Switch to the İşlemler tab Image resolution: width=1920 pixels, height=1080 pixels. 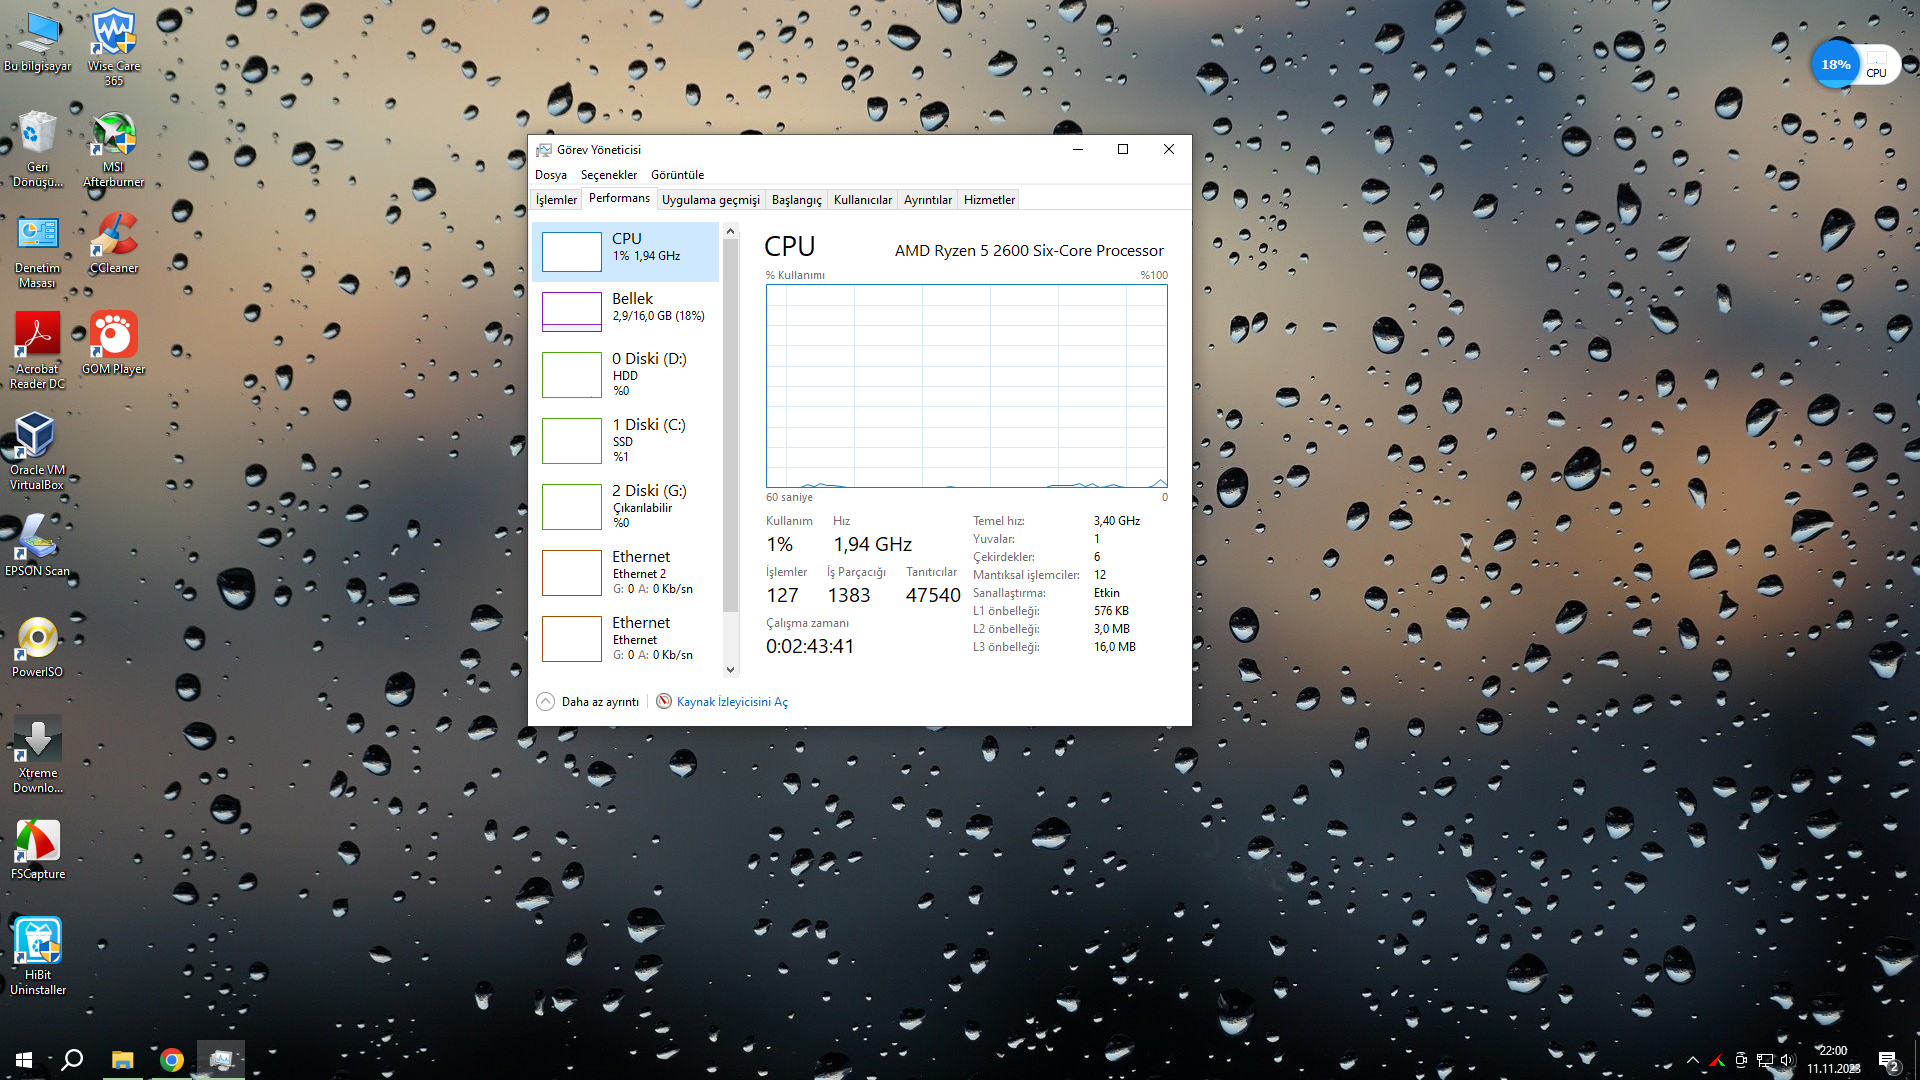coord(556,200)
